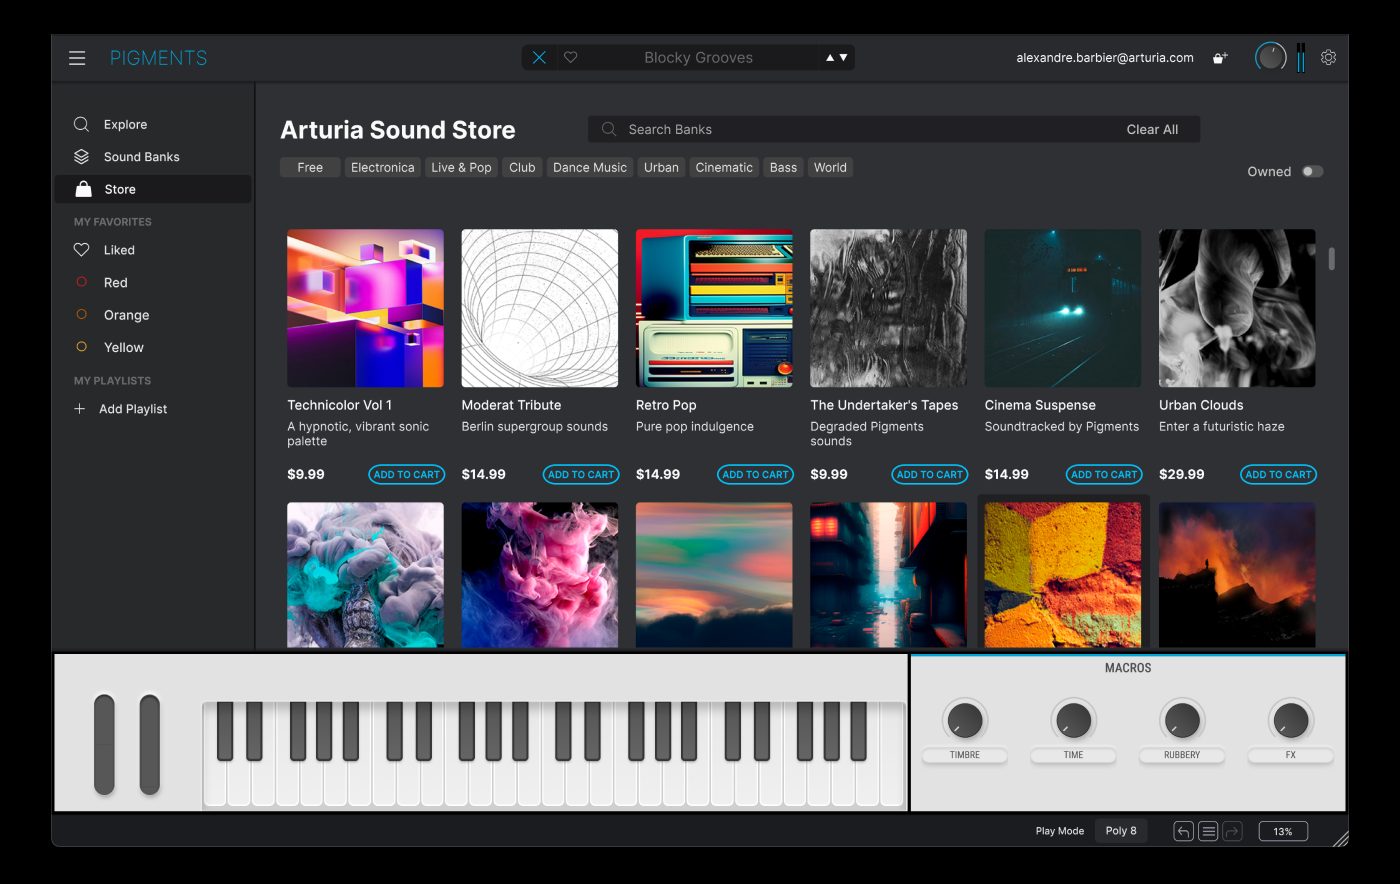1400x884 pixels.
Task: Click the pitch bend wheel
Action: pyautogui.click(x=104, y=744)
